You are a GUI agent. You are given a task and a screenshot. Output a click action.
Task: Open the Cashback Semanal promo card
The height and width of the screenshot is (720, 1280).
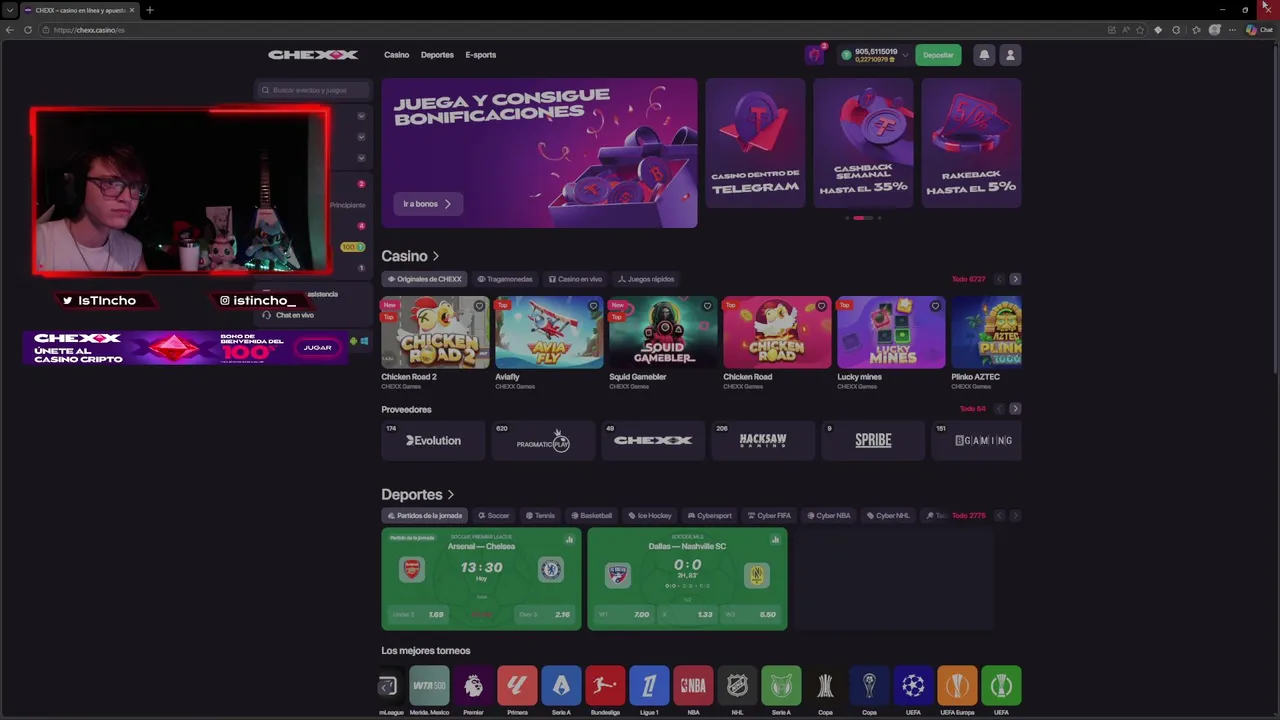(863, 143)
